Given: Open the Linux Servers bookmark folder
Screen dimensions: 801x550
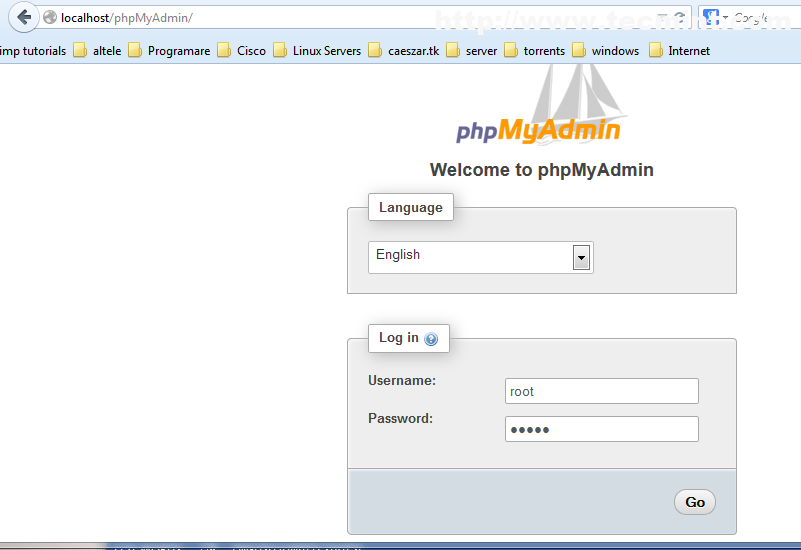Looking at the screenshot, I should click(x=317, y=51).
